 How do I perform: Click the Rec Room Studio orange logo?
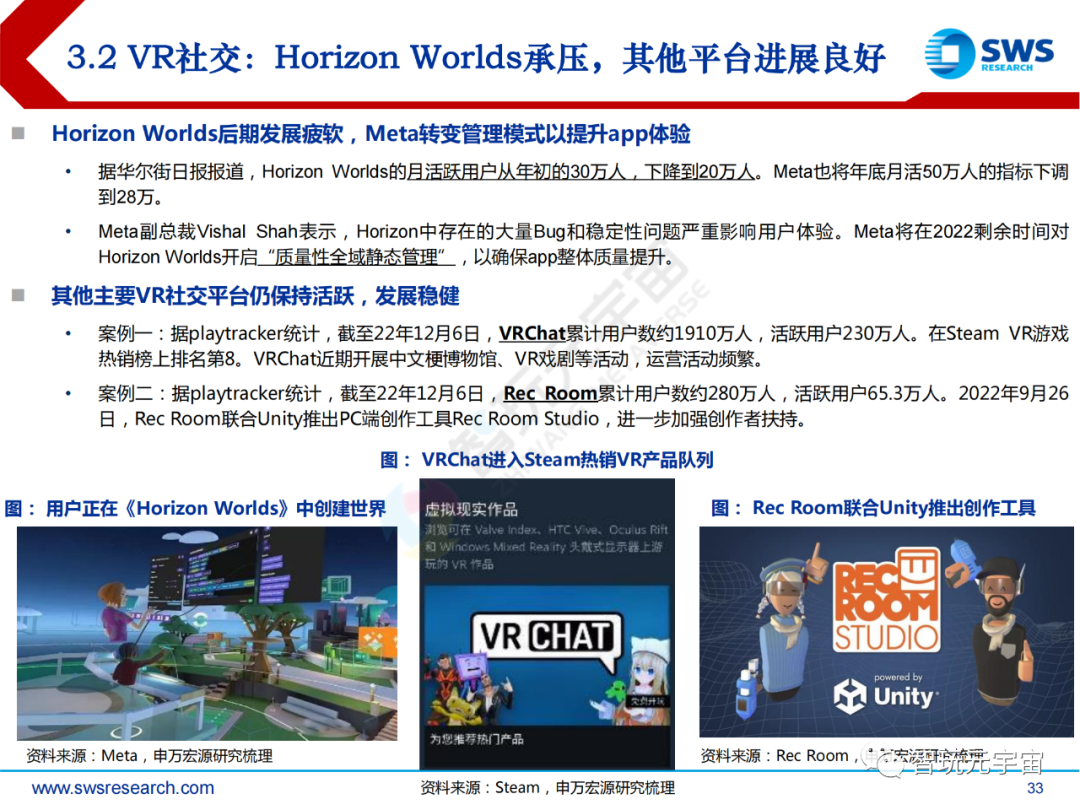tap(886, 600)
